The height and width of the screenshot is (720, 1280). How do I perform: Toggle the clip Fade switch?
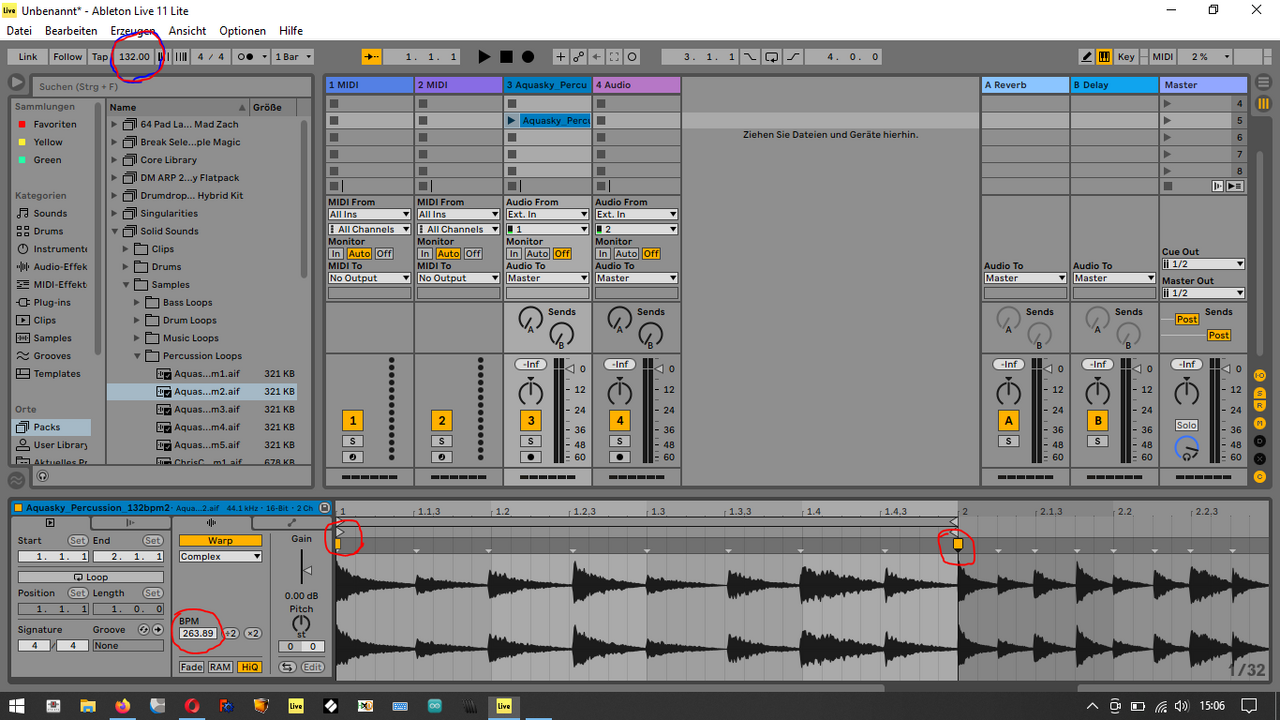[191, 667]
